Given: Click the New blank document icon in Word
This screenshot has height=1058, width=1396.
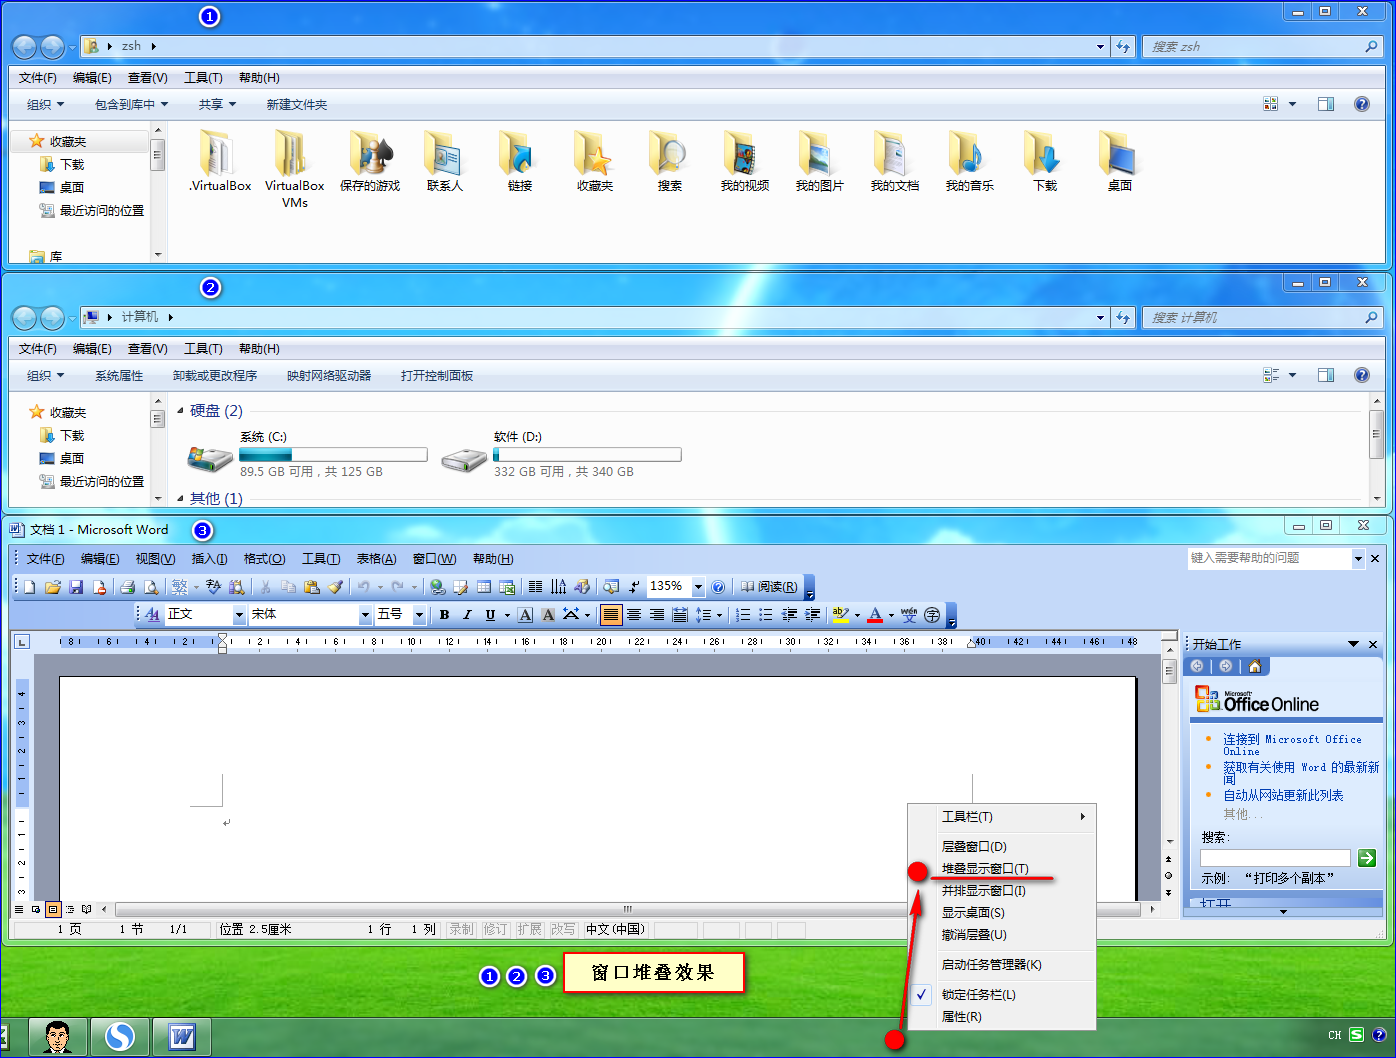Looking at the screenshot, I should coord(30,587).
